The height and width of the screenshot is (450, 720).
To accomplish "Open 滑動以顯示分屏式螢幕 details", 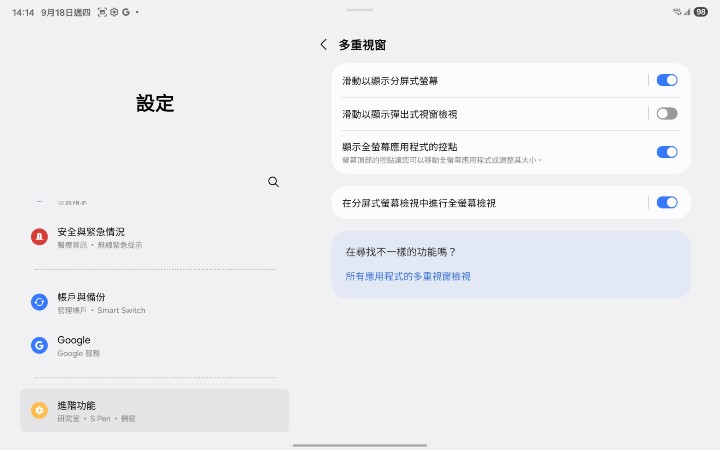I will 489,80.
